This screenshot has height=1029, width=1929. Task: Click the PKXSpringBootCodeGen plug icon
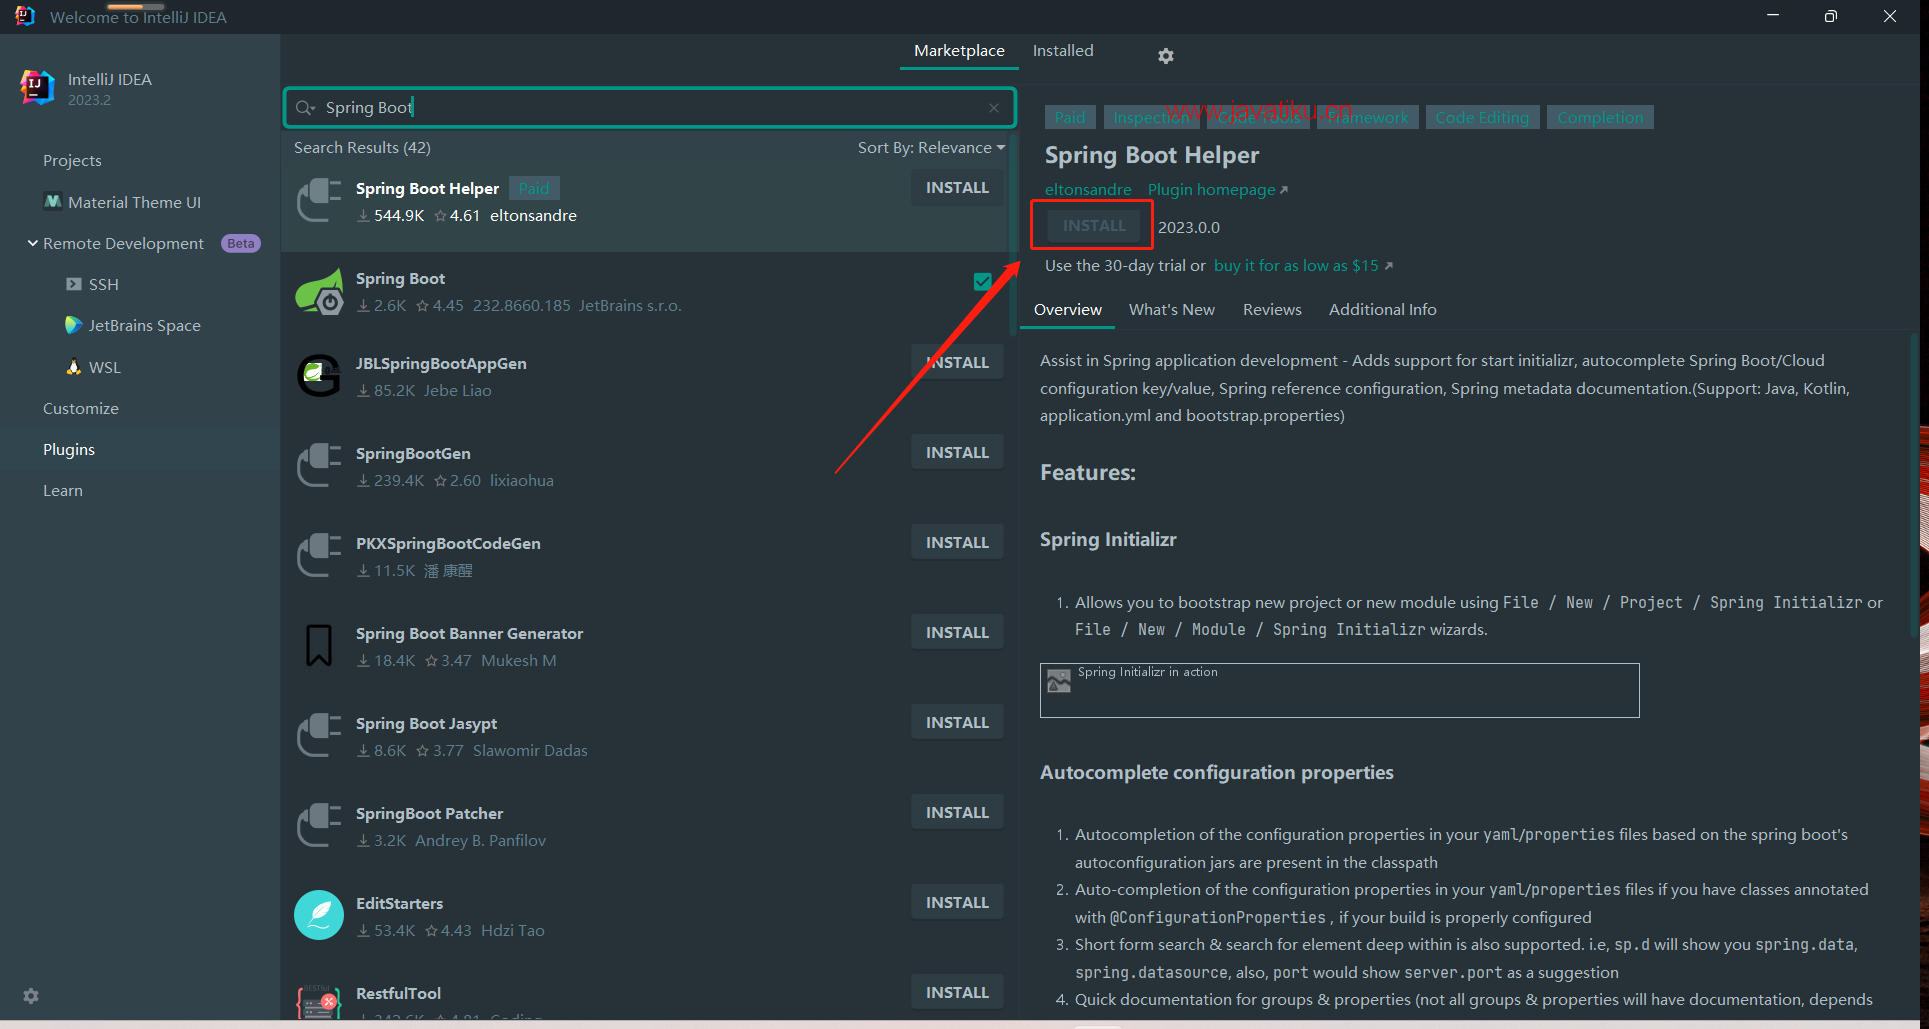click(x=319, y=555)
